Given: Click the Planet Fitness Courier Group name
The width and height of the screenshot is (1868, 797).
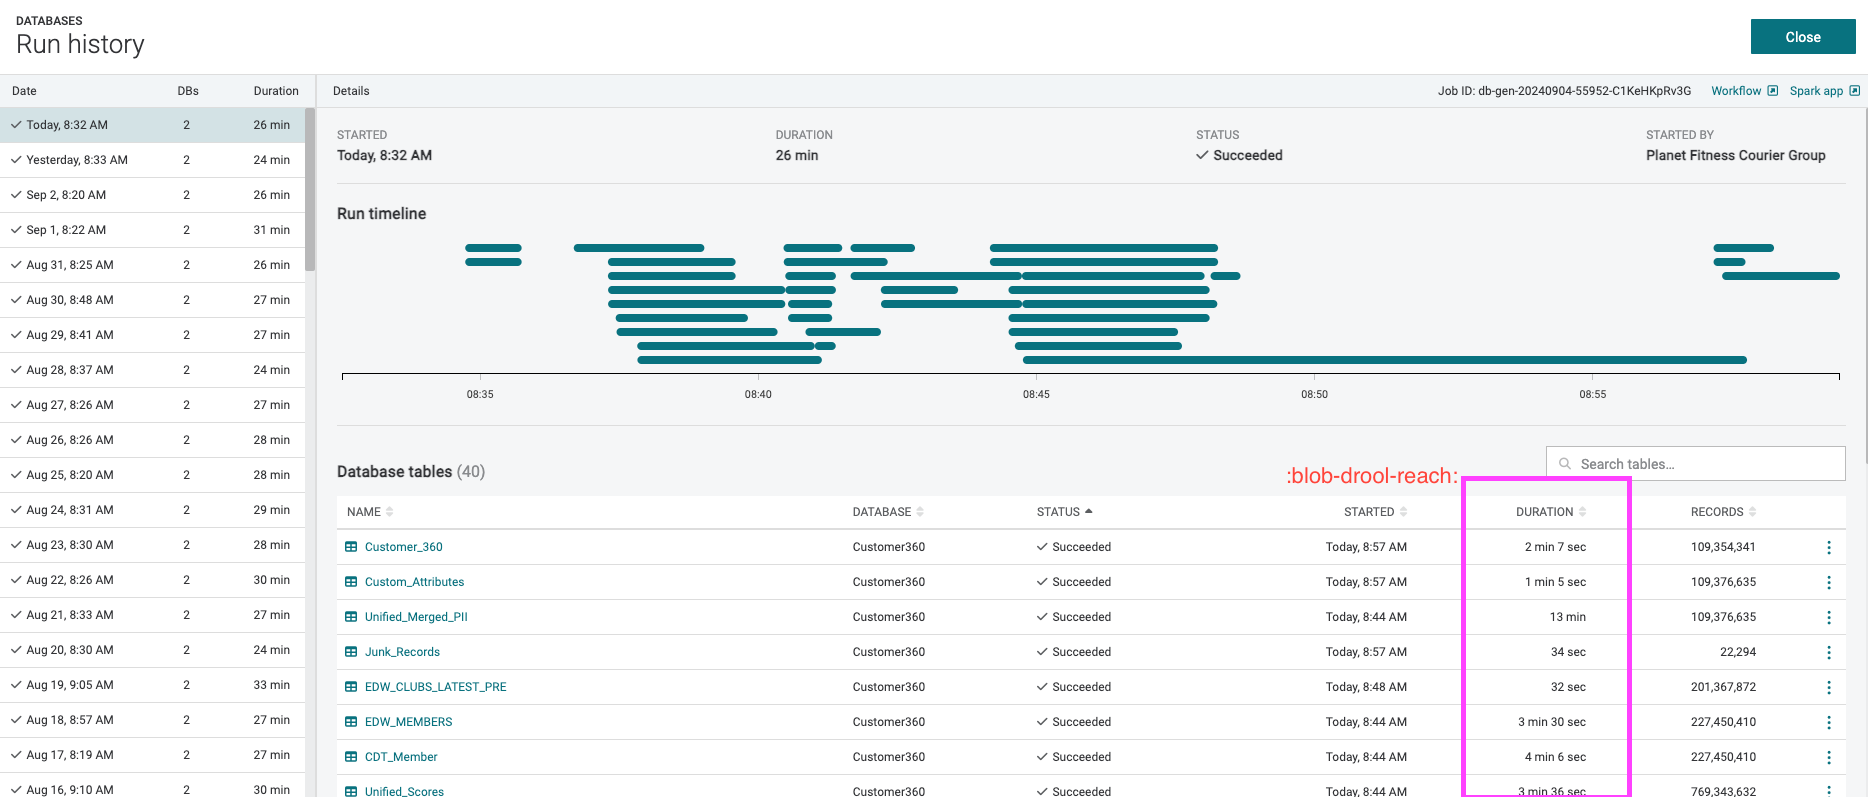Looking at the screenshot, I should point(1735,155).
